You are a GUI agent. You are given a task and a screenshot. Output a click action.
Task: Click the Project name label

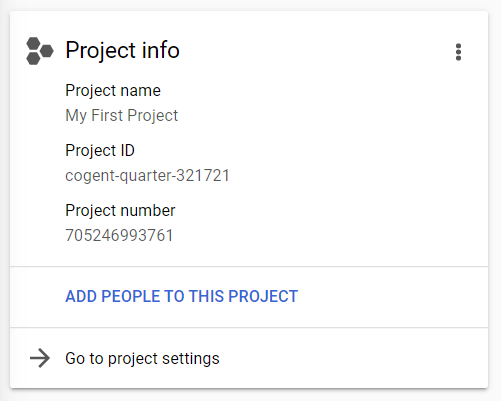pyautogui.click(x=113, y=91)
